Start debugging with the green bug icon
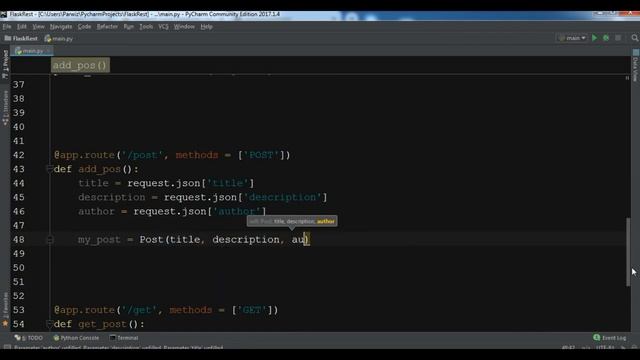 click(x=606, y=38)
